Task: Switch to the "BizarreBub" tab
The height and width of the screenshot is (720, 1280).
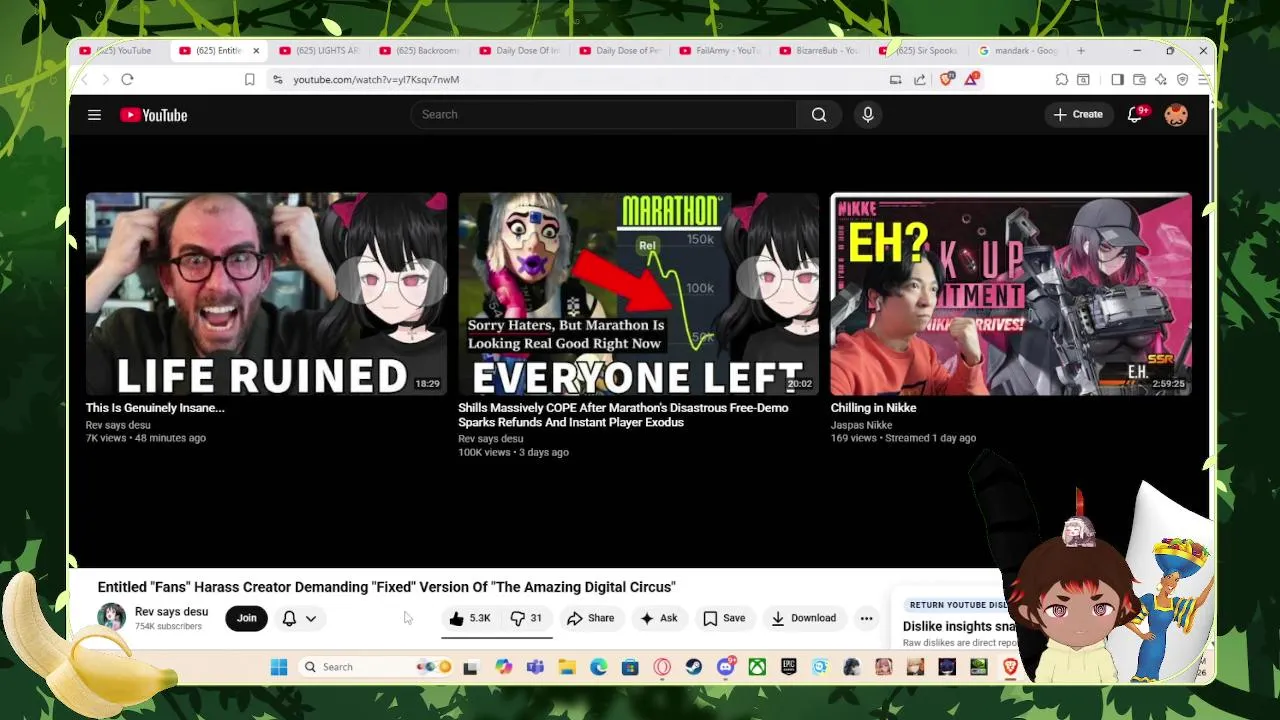Action: [x=820, y=51]
